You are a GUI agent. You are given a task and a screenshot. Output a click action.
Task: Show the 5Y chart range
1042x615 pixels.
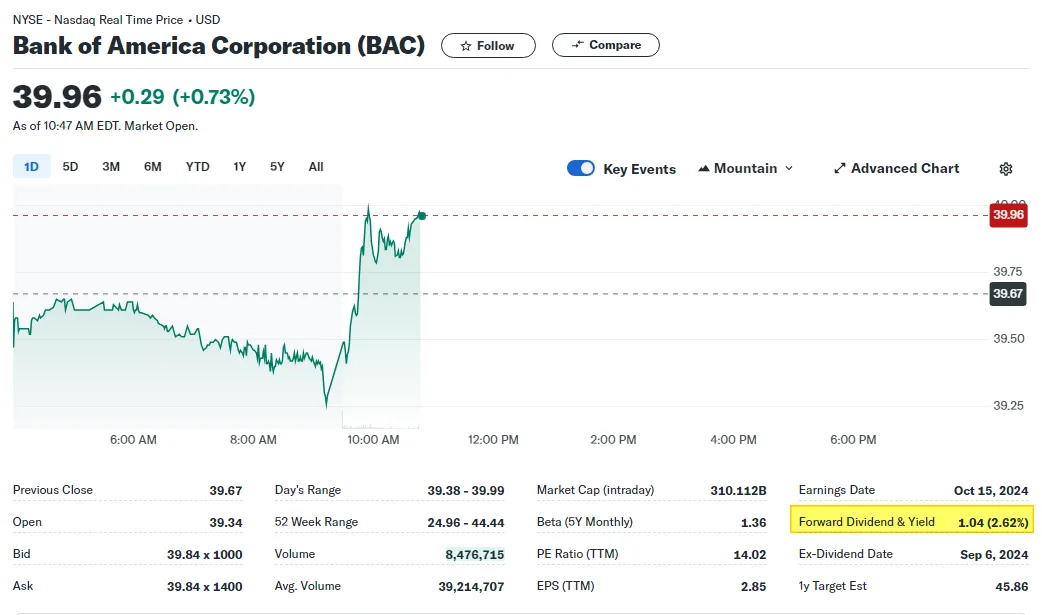(277, 167)
